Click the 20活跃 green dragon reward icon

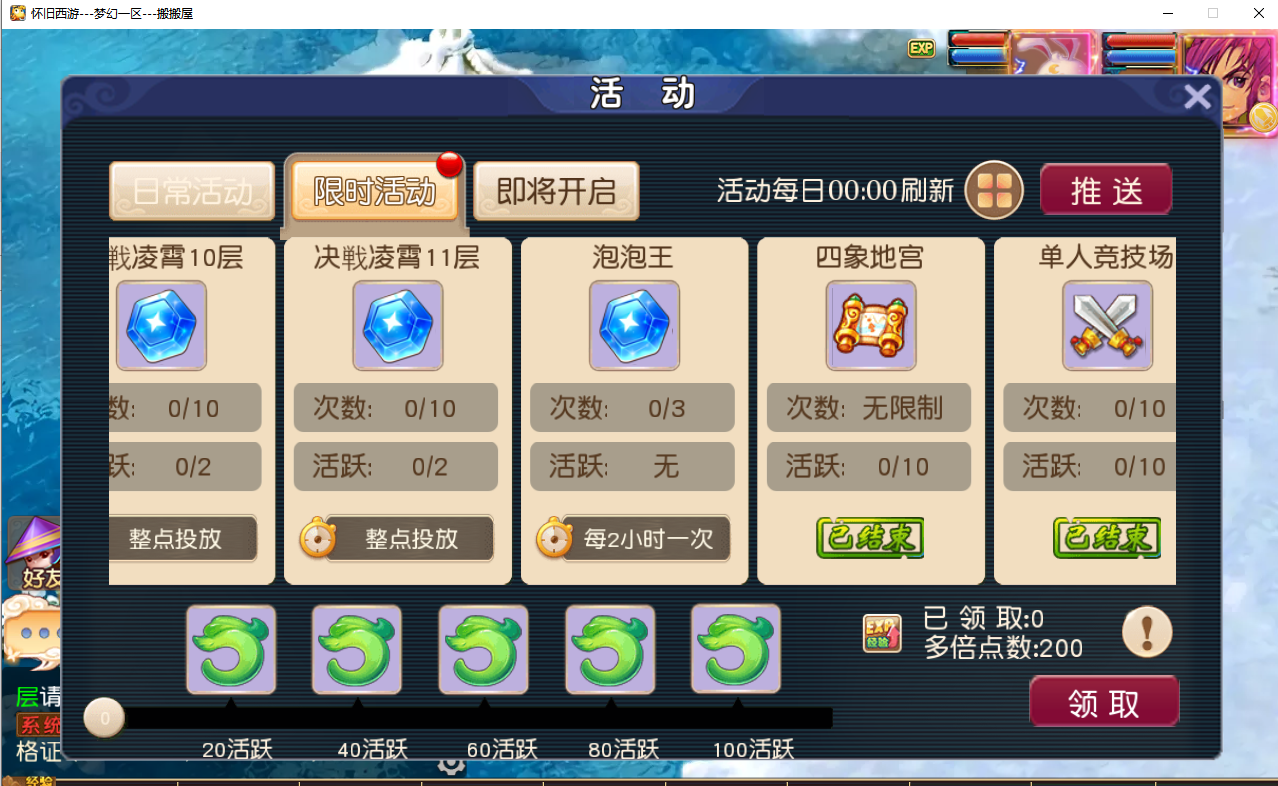tap(231, 649)
